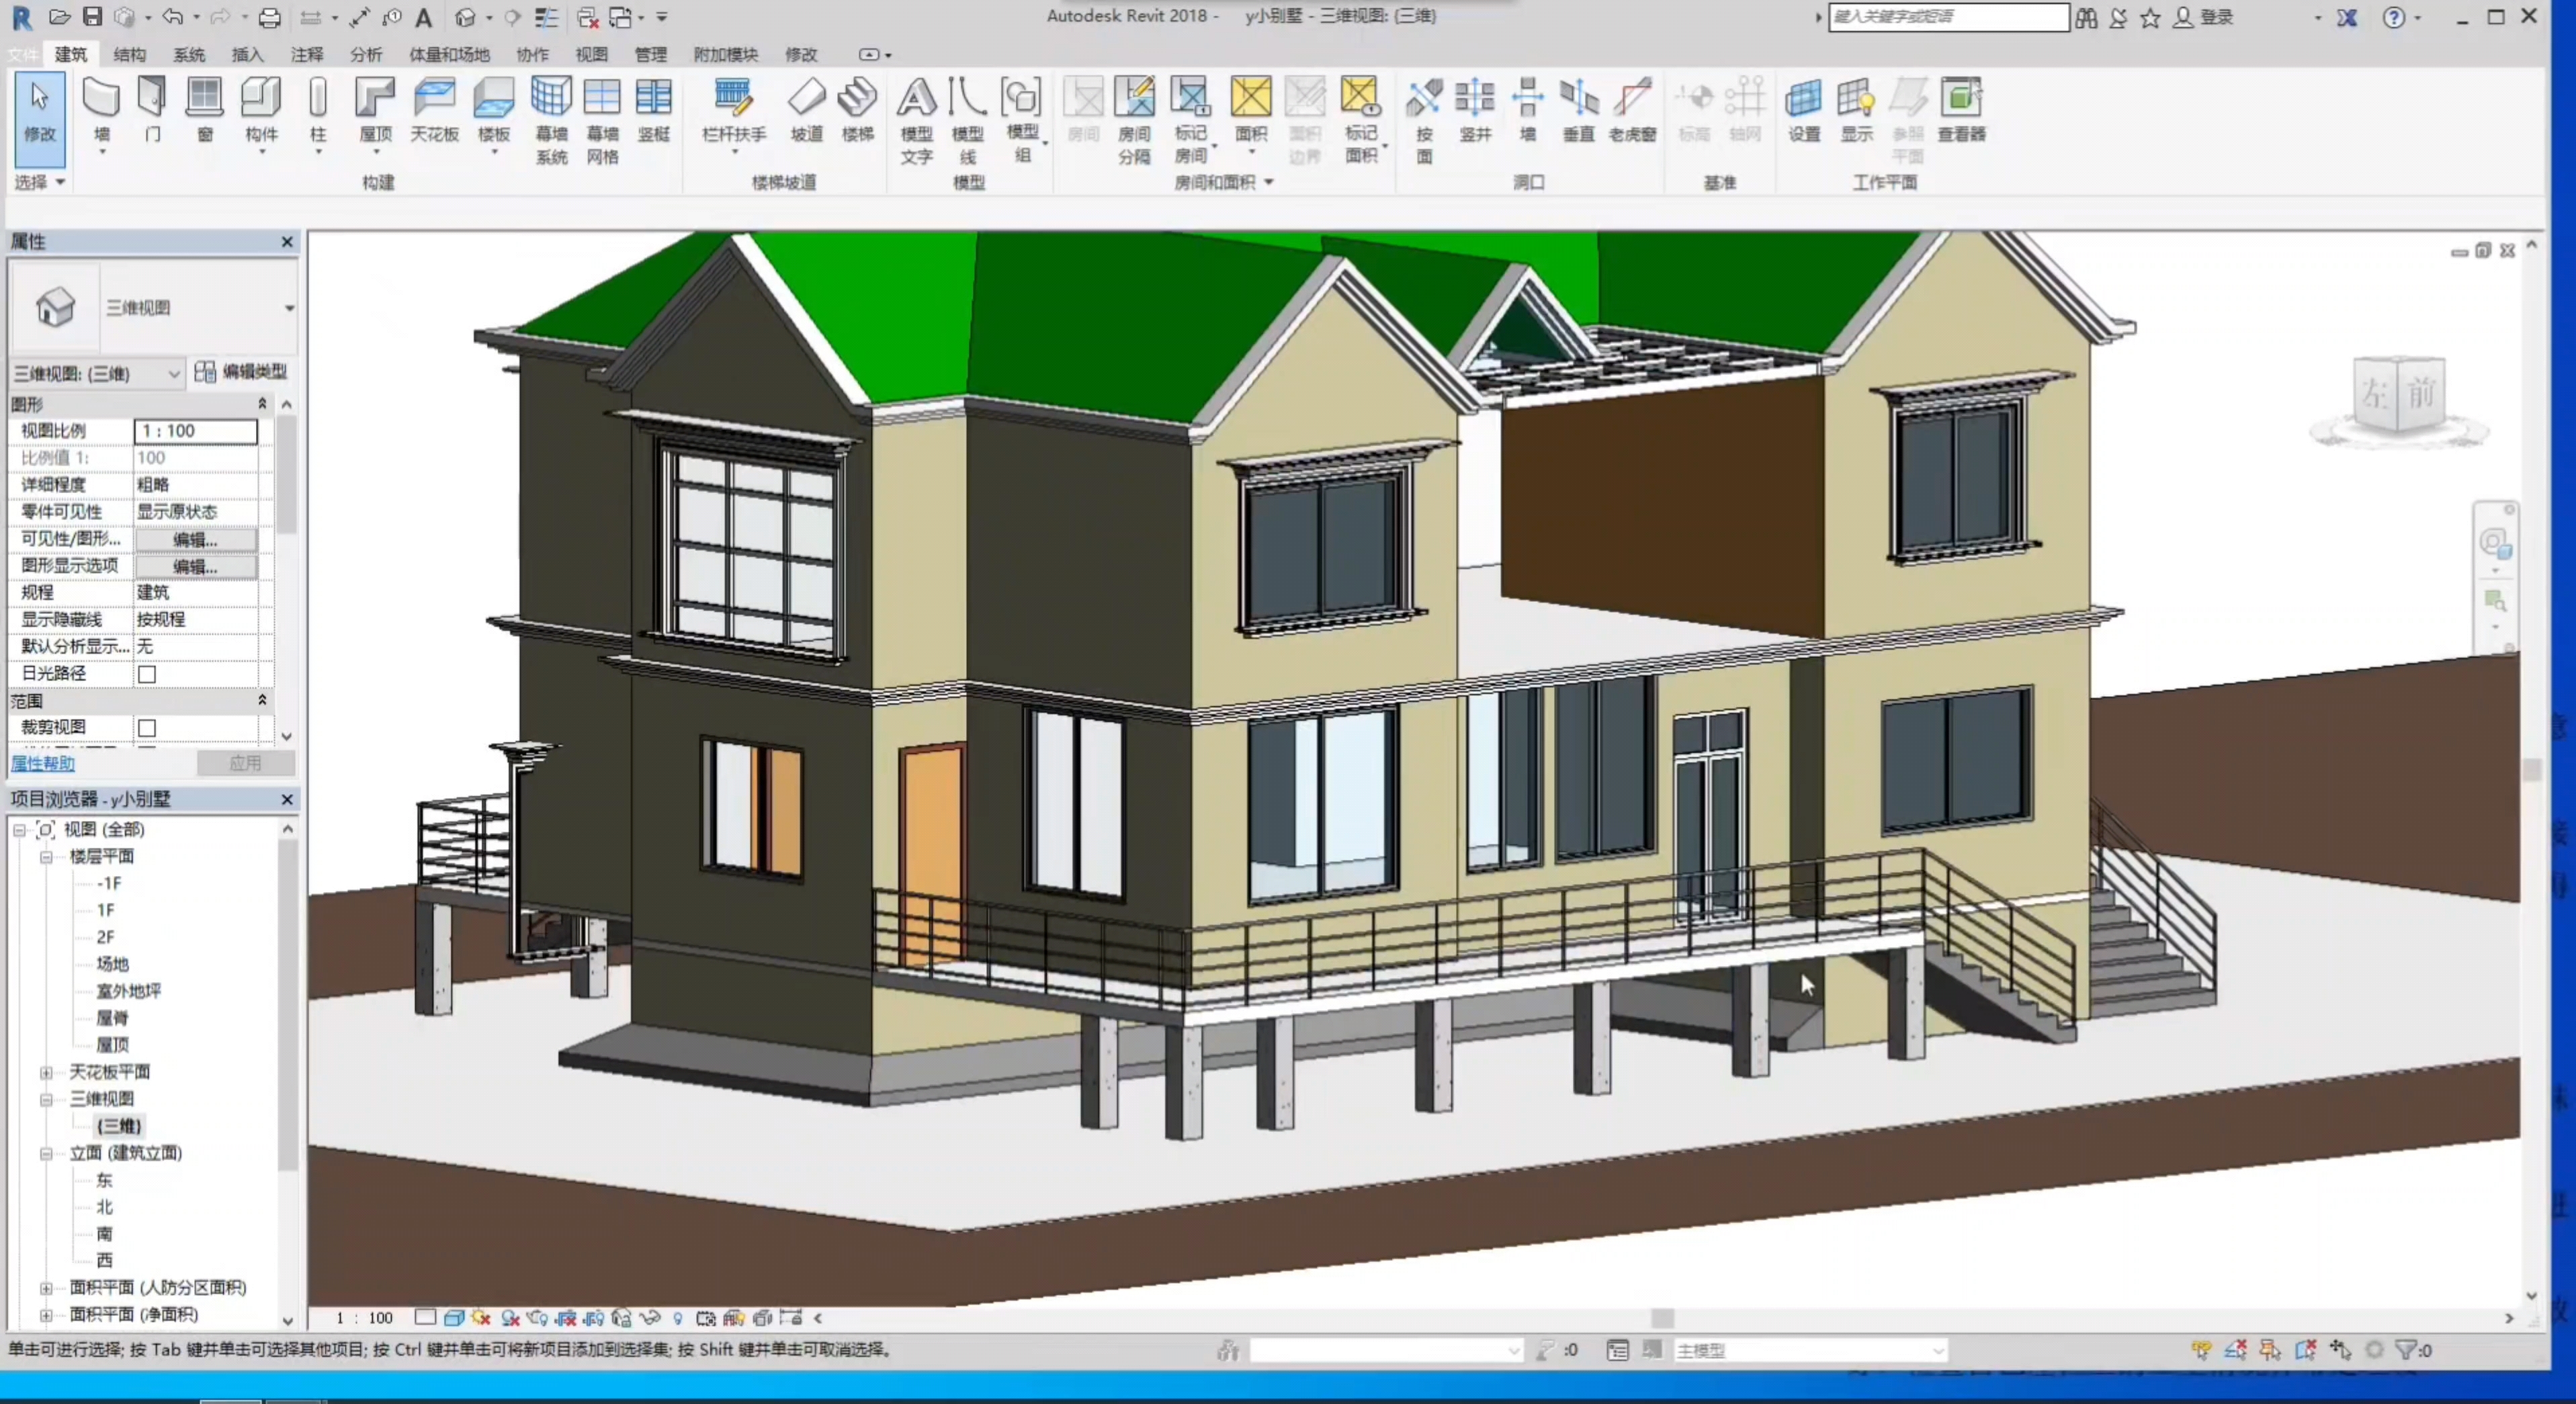The image size is (2576, 1404).
Task: Select the Window (窗) tool
Action: (204, 98)
